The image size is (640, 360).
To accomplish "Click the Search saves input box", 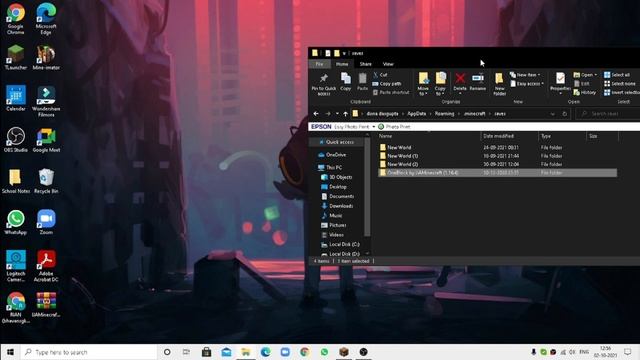I will pyautogui.click(x=608, y=114).
